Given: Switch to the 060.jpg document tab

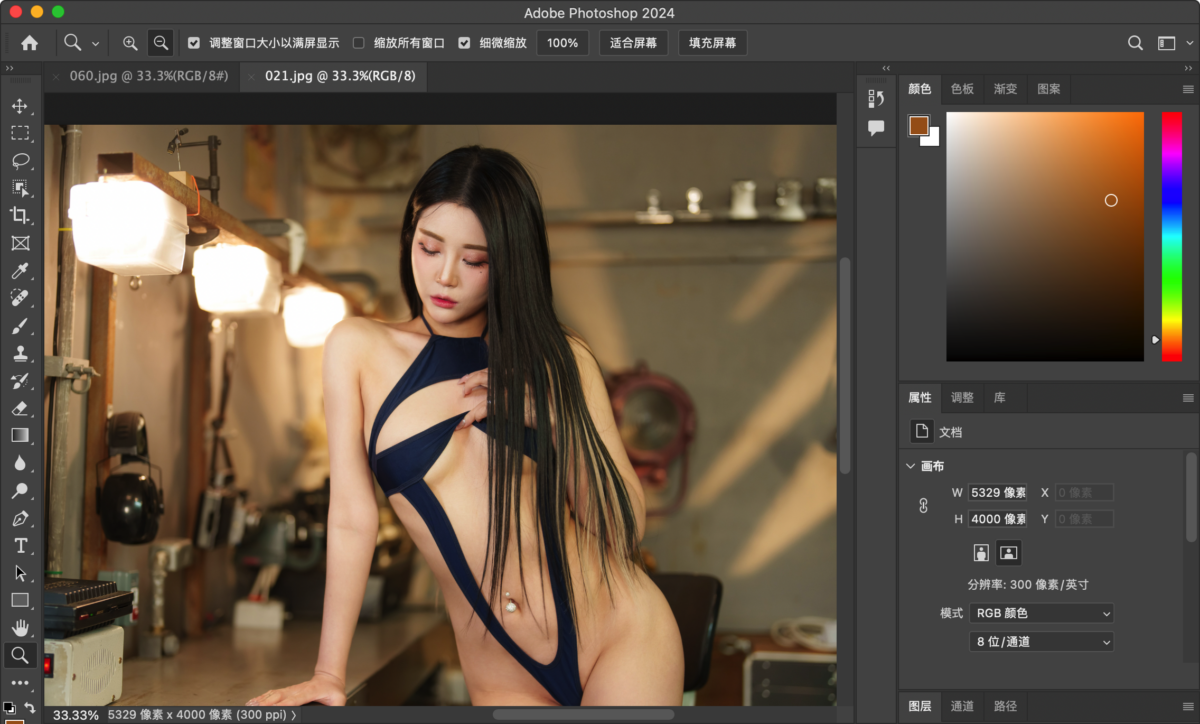Looking at the screenshot, I should [148, 76].
